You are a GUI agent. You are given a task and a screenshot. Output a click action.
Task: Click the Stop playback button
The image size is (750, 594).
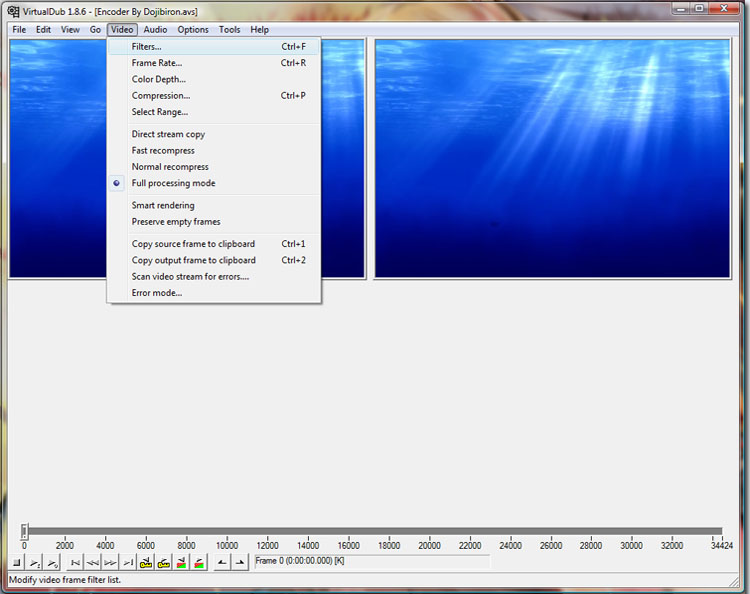(x=17, y=563)
